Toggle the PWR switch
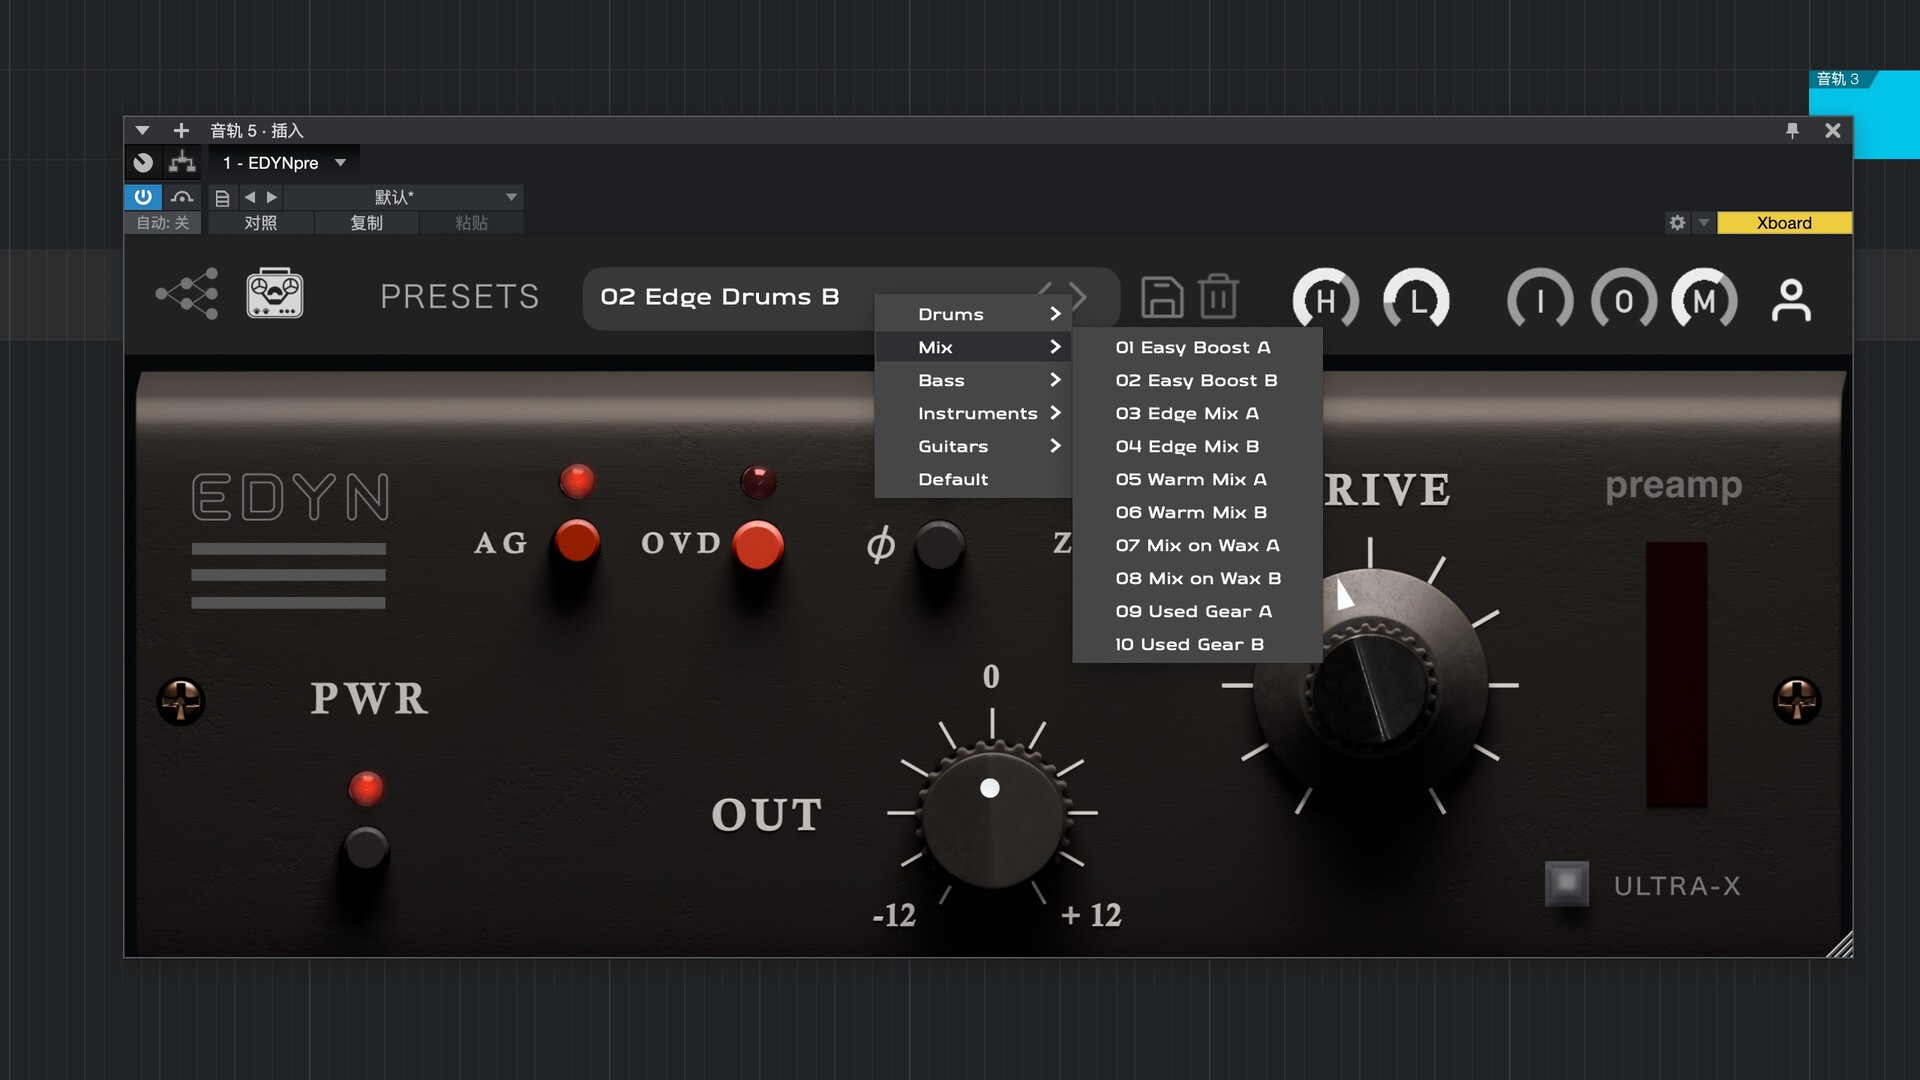Image resolution: width=1920 pixels, height=1080 pixels. pyautogui.click(x=366, y=848)
